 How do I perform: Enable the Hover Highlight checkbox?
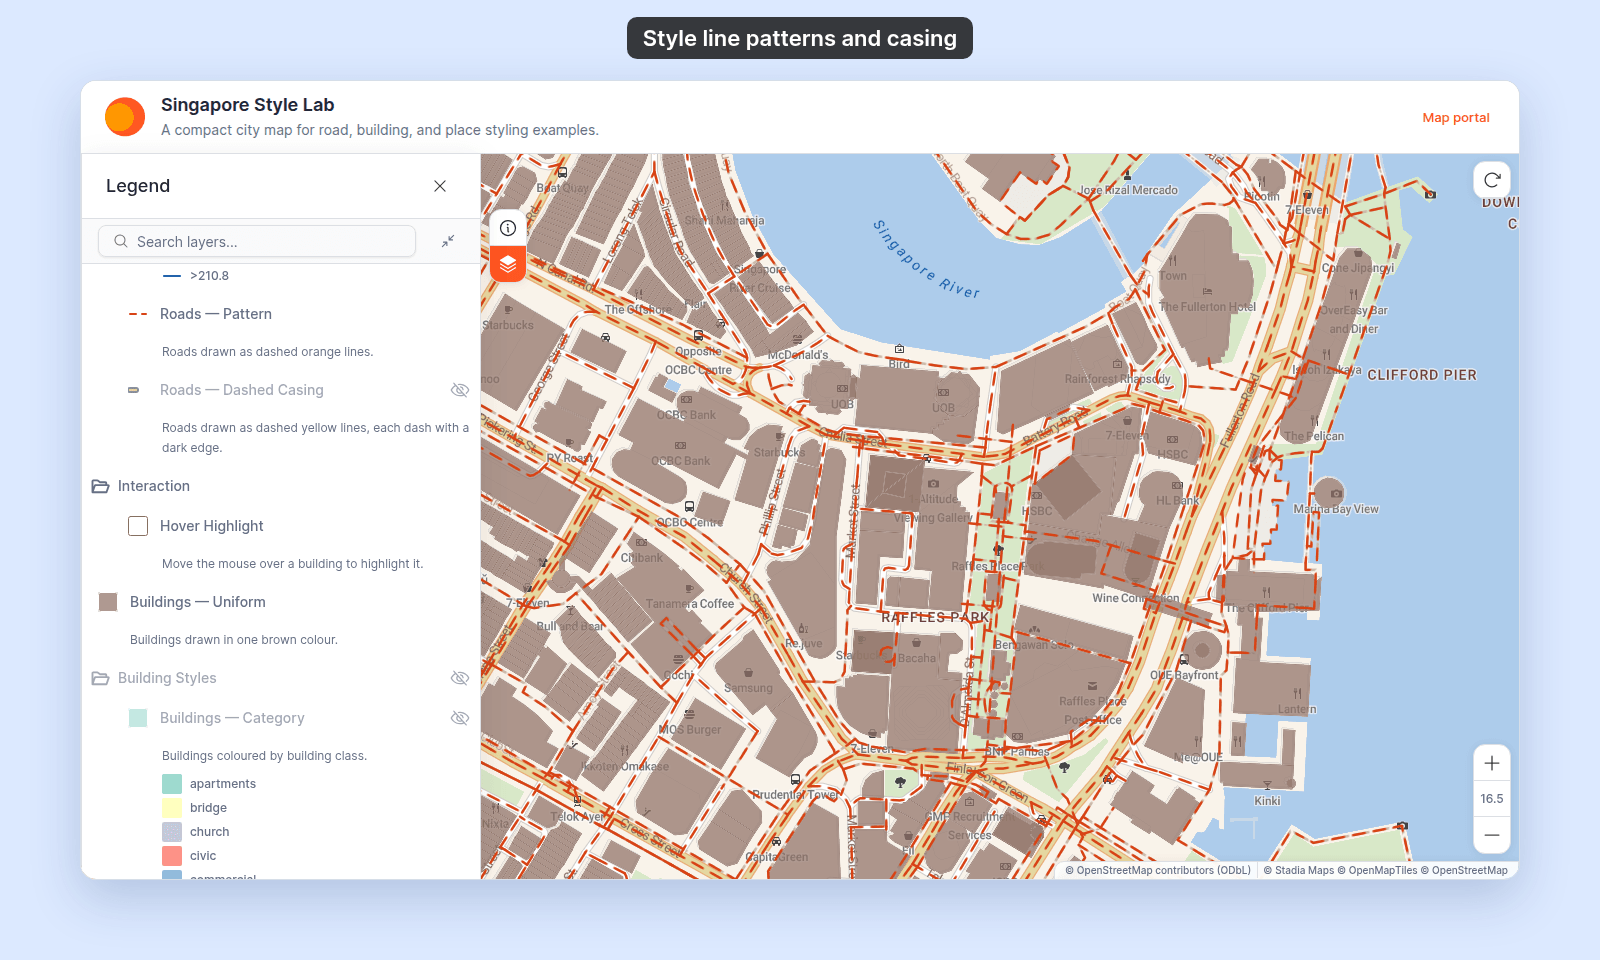(138, 526)
